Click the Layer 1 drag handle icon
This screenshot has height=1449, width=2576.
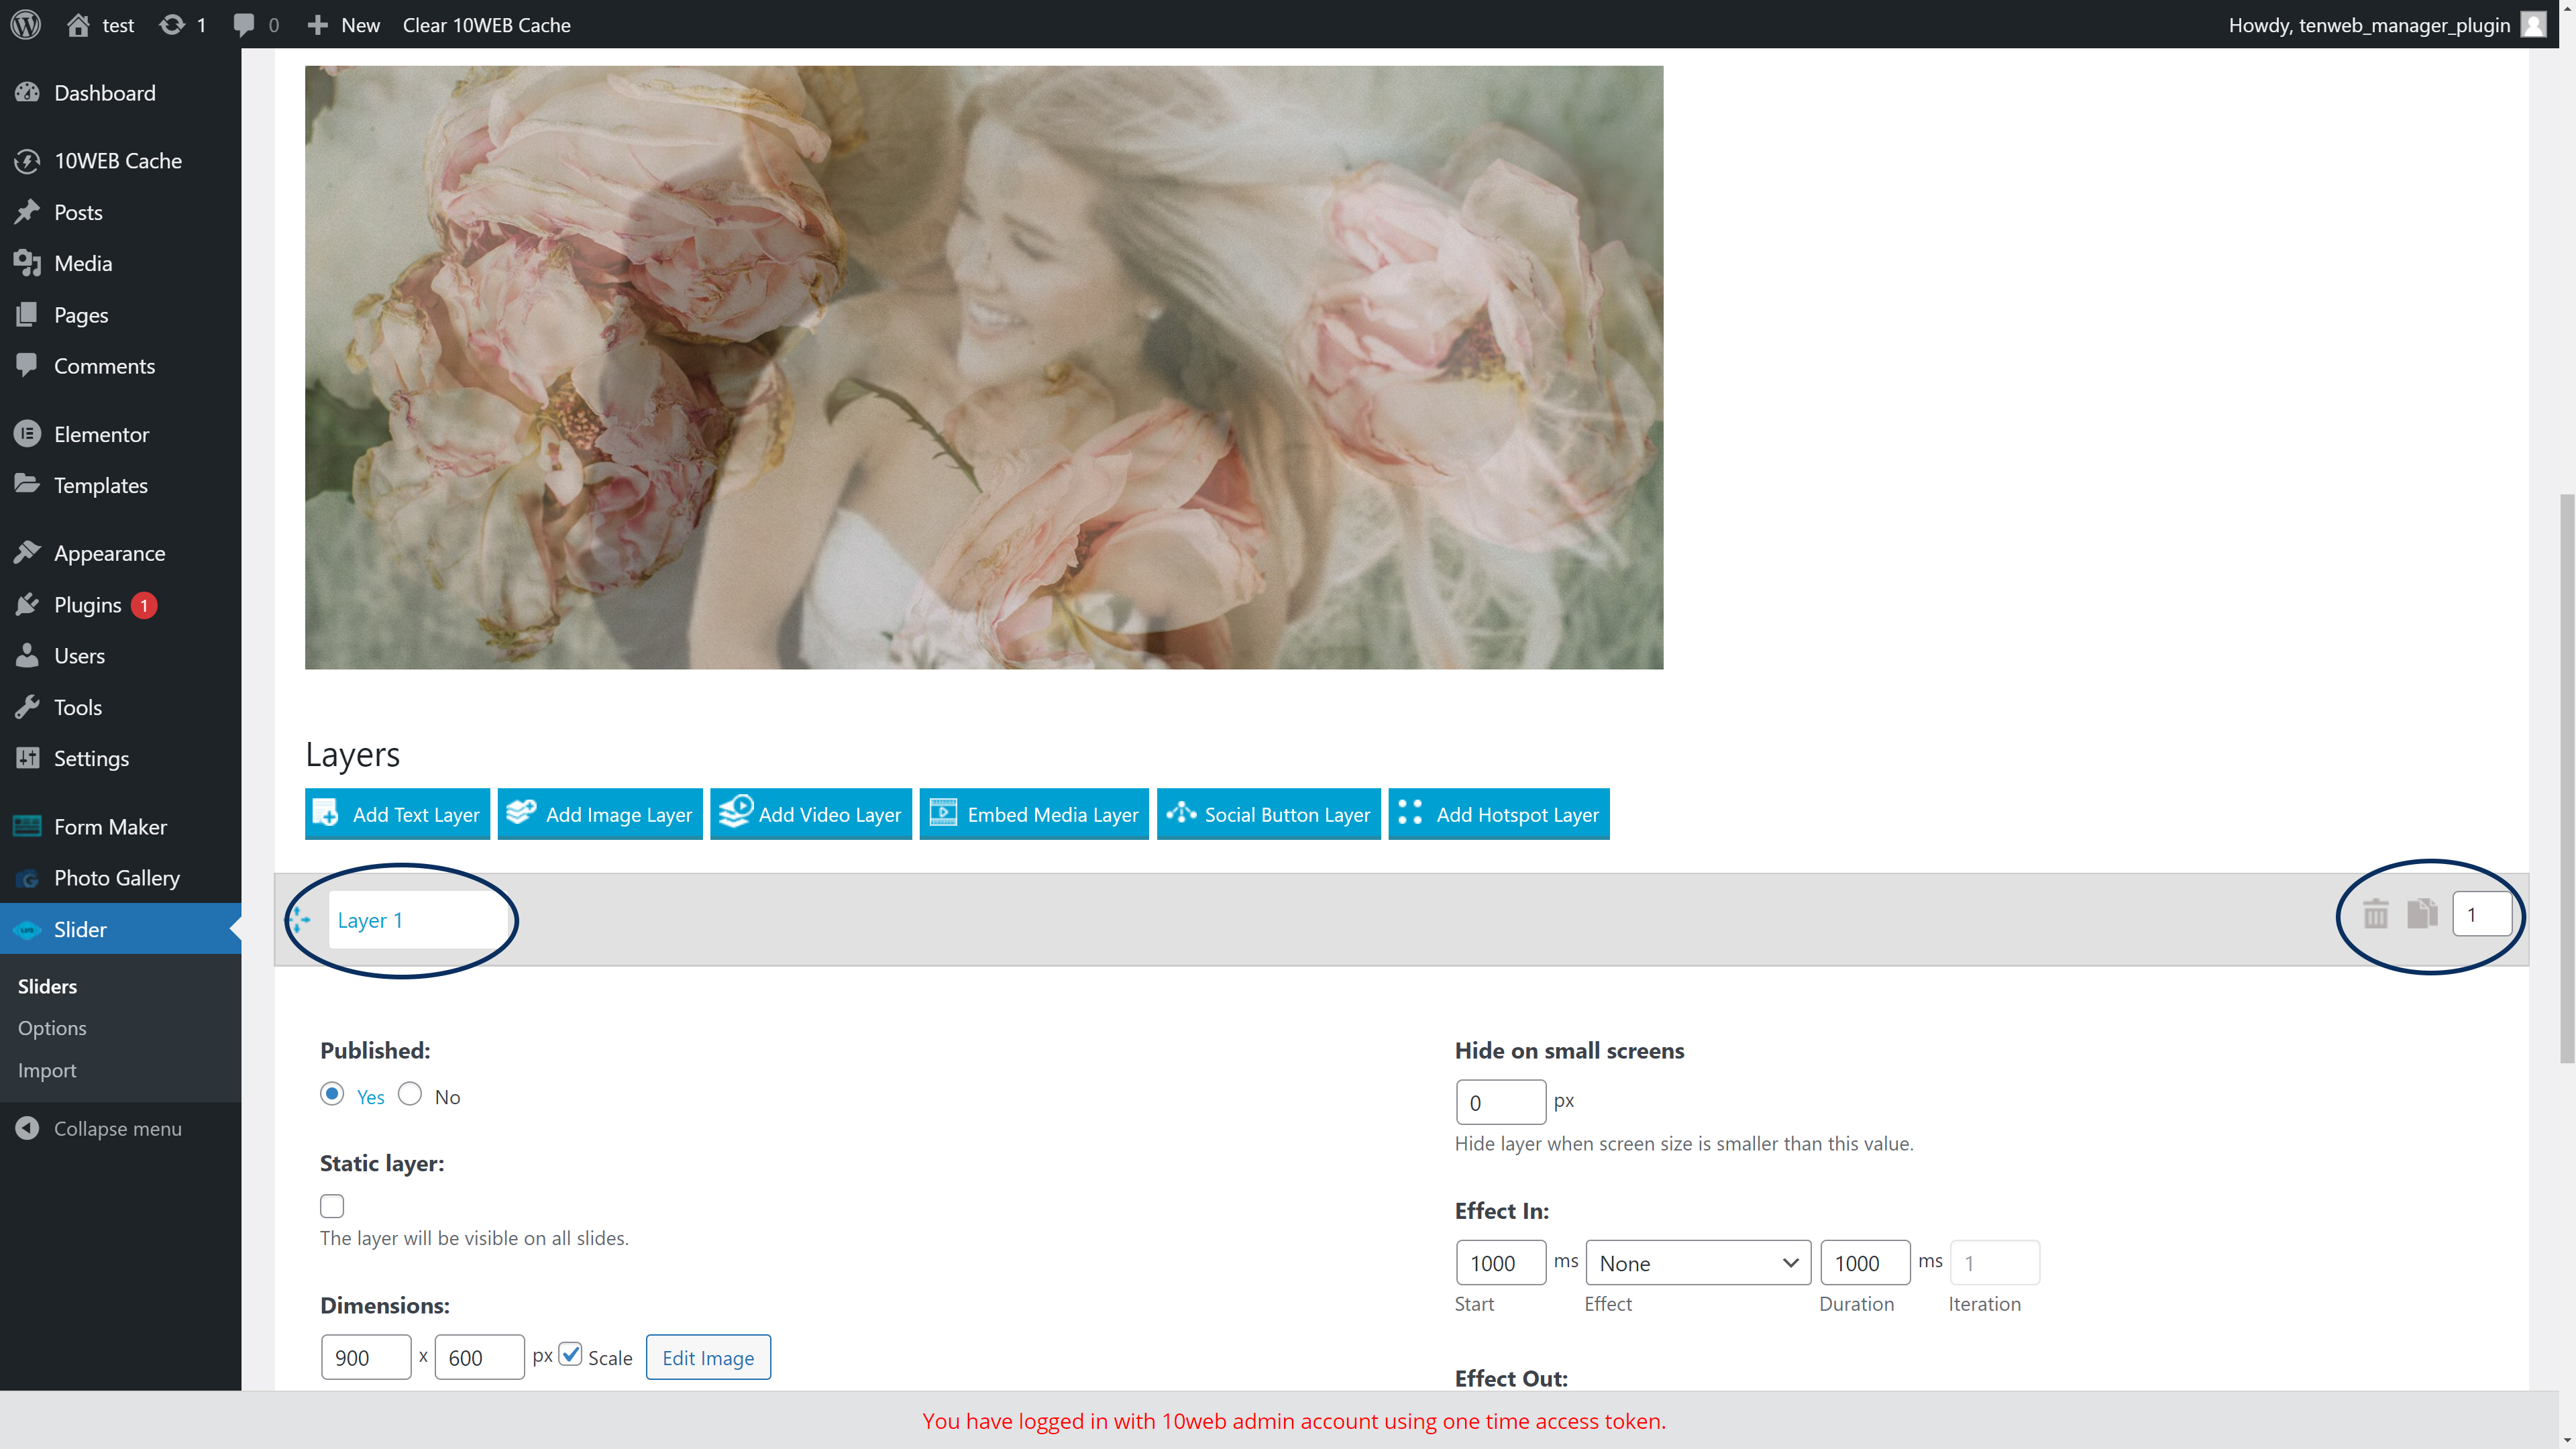(x=299, y=919)
